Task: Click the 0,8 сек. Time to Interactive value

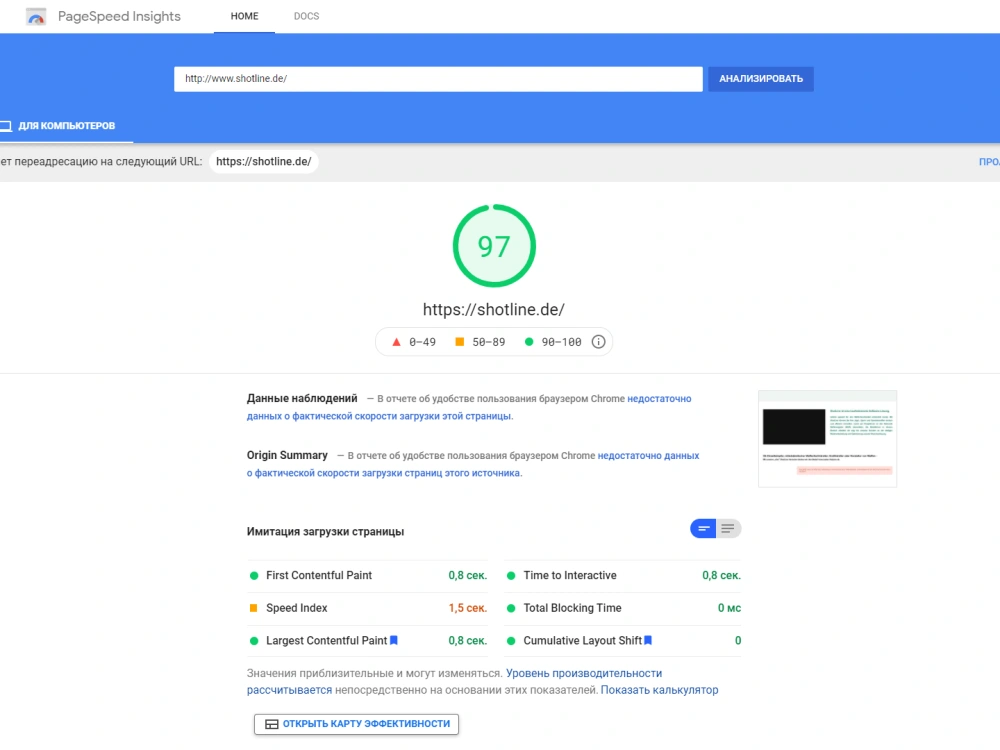Action: coord(721,575)
